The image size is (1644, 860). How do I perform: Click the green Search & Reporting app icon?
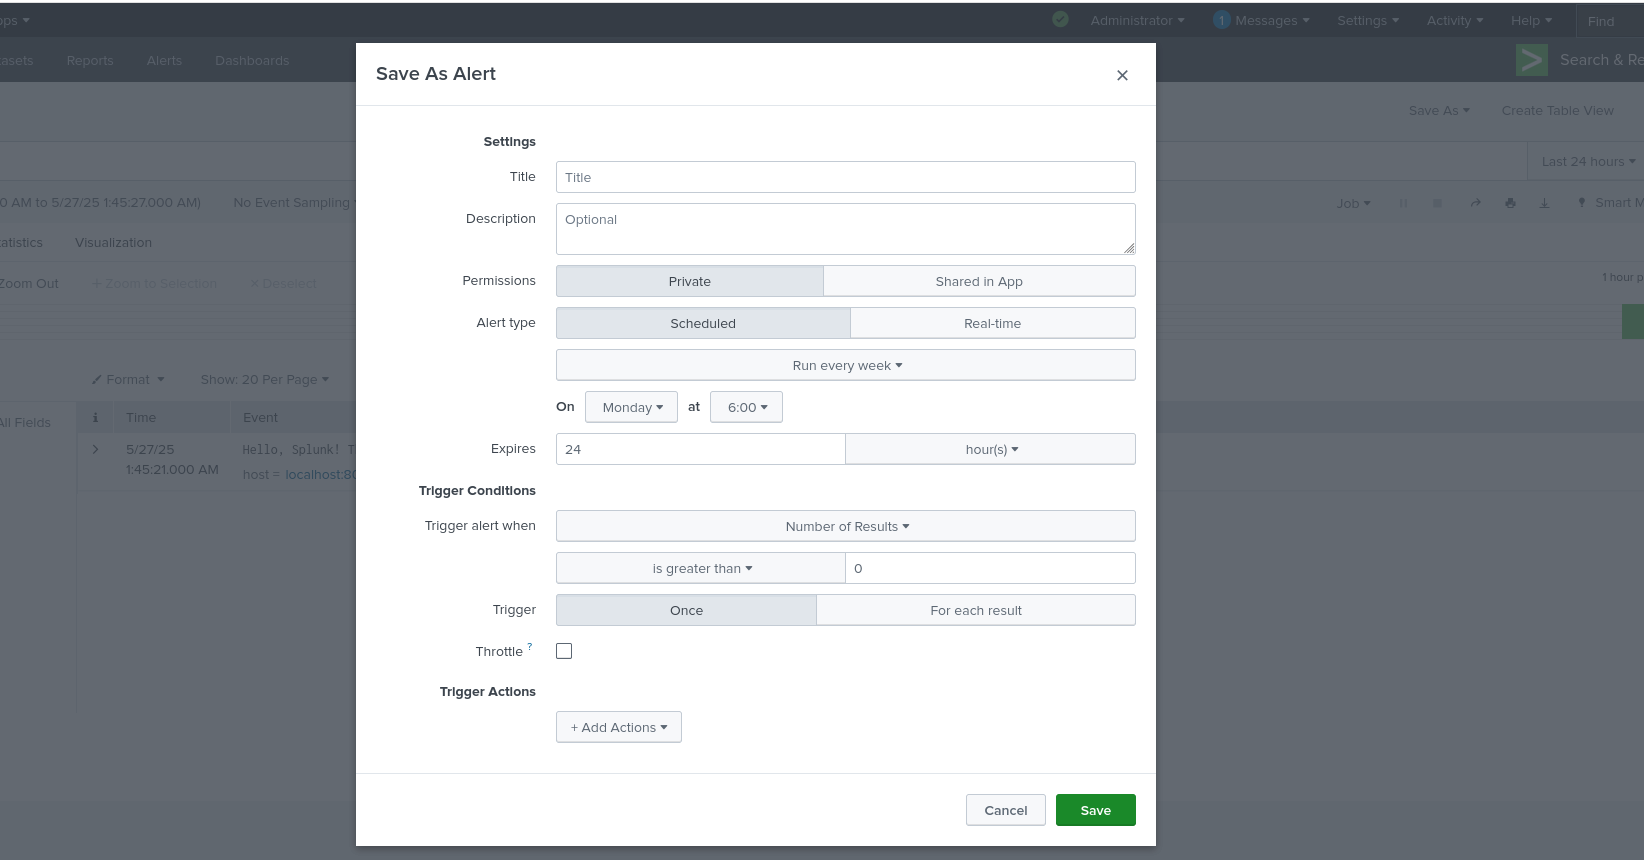pyautogui.click(x=1531, y=60)
